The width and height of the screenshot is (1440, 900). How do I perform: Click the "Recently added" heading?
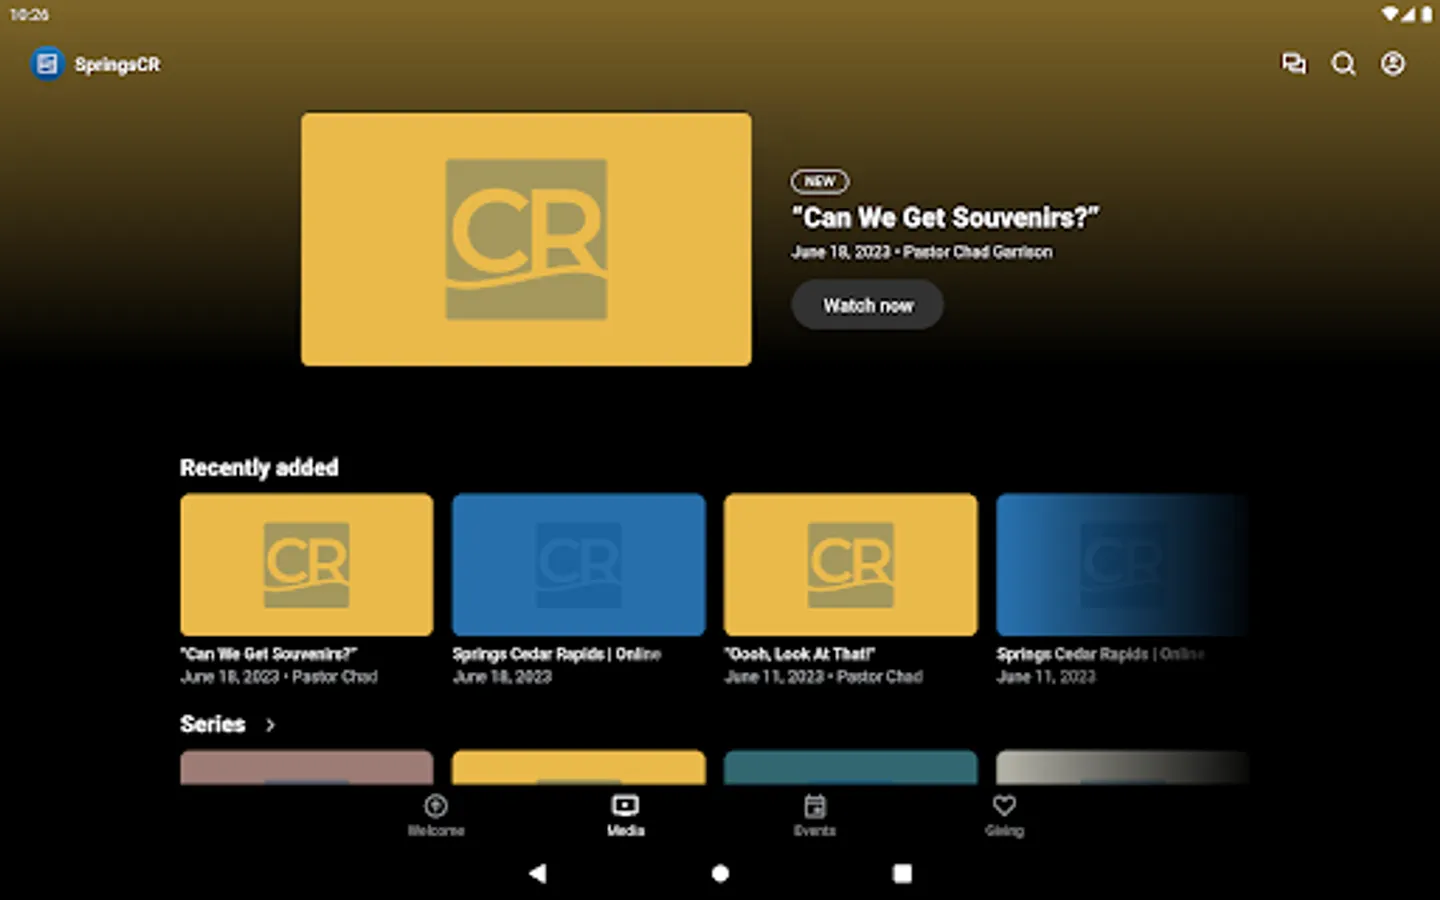click(259, 467)
